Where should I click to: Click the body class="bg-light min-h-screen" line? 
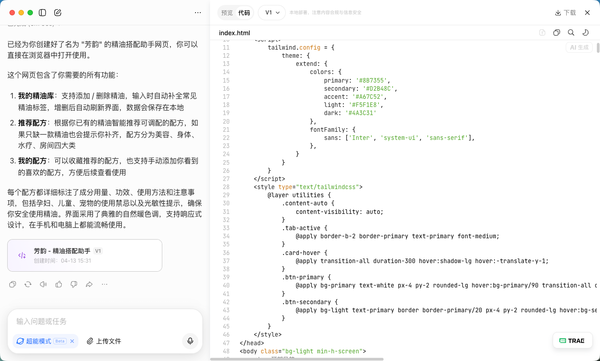(x=303, y=351)
